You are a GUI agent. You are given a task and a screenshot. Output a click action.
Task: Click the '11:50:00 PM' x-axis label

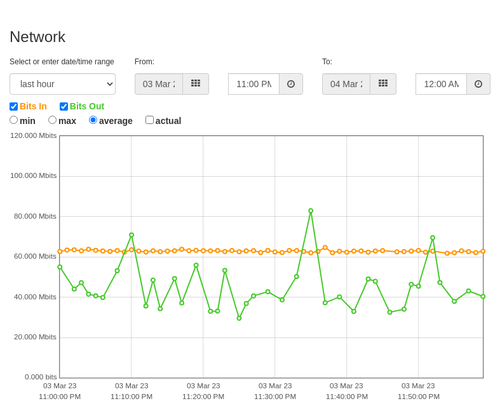click(x=418, y=397)
